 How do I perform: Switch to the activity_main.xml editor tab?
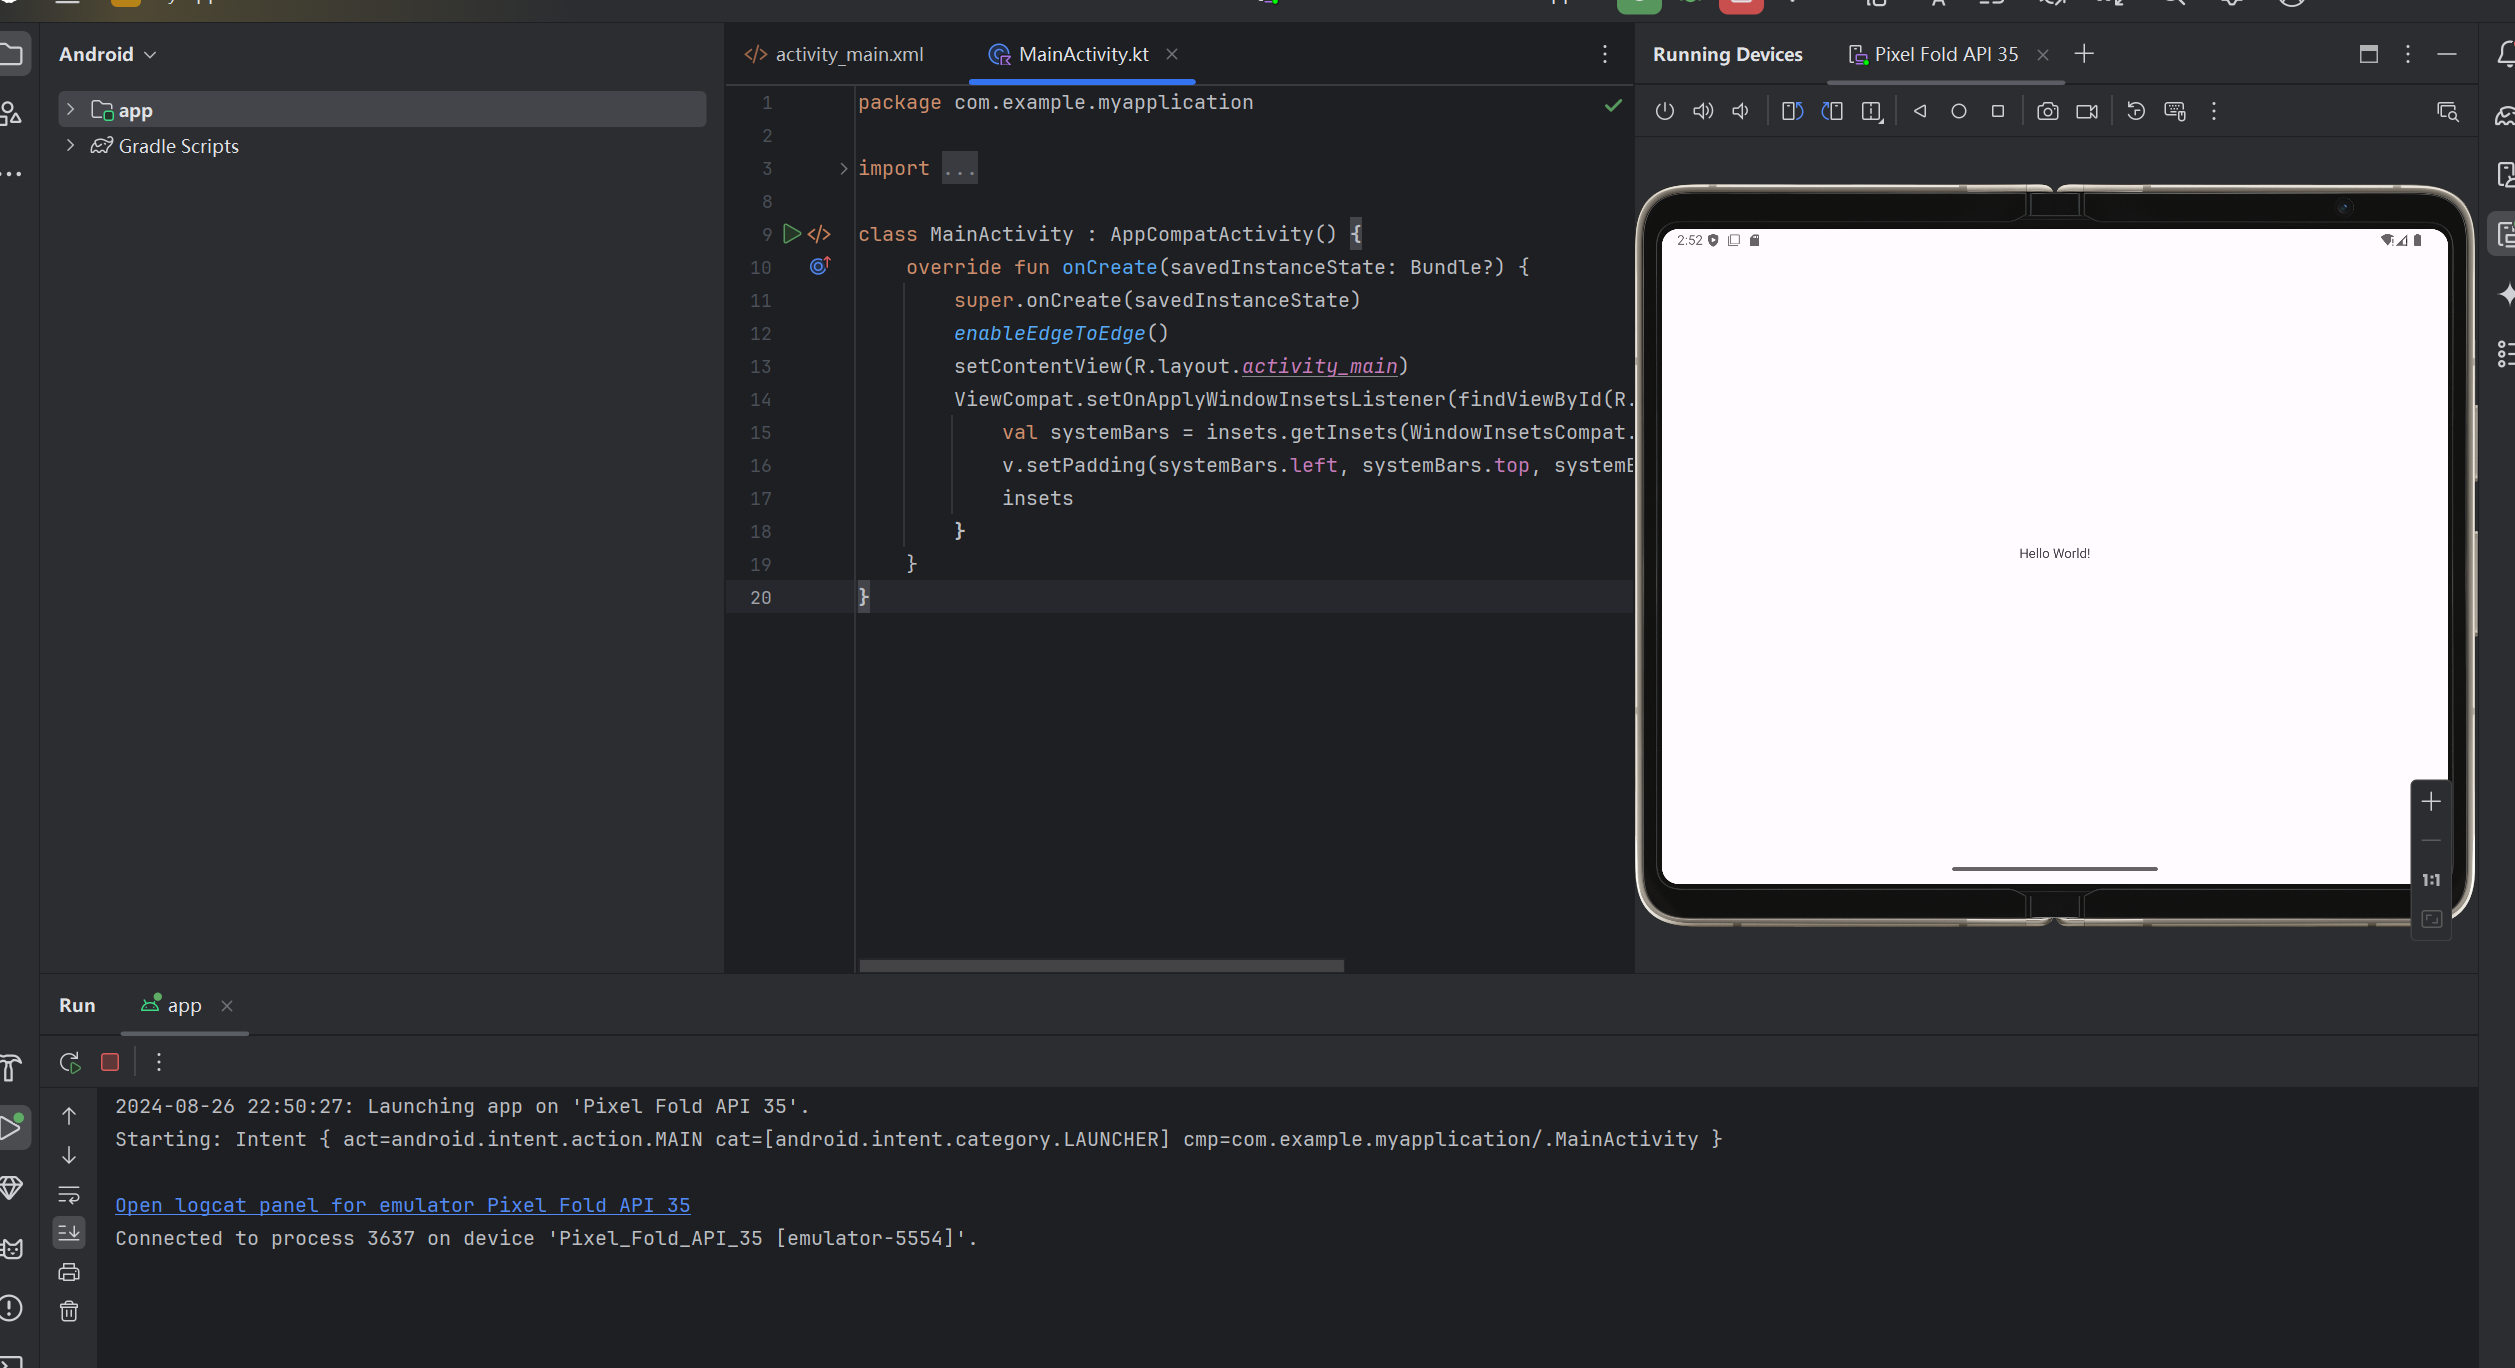(x=834, y=54)
